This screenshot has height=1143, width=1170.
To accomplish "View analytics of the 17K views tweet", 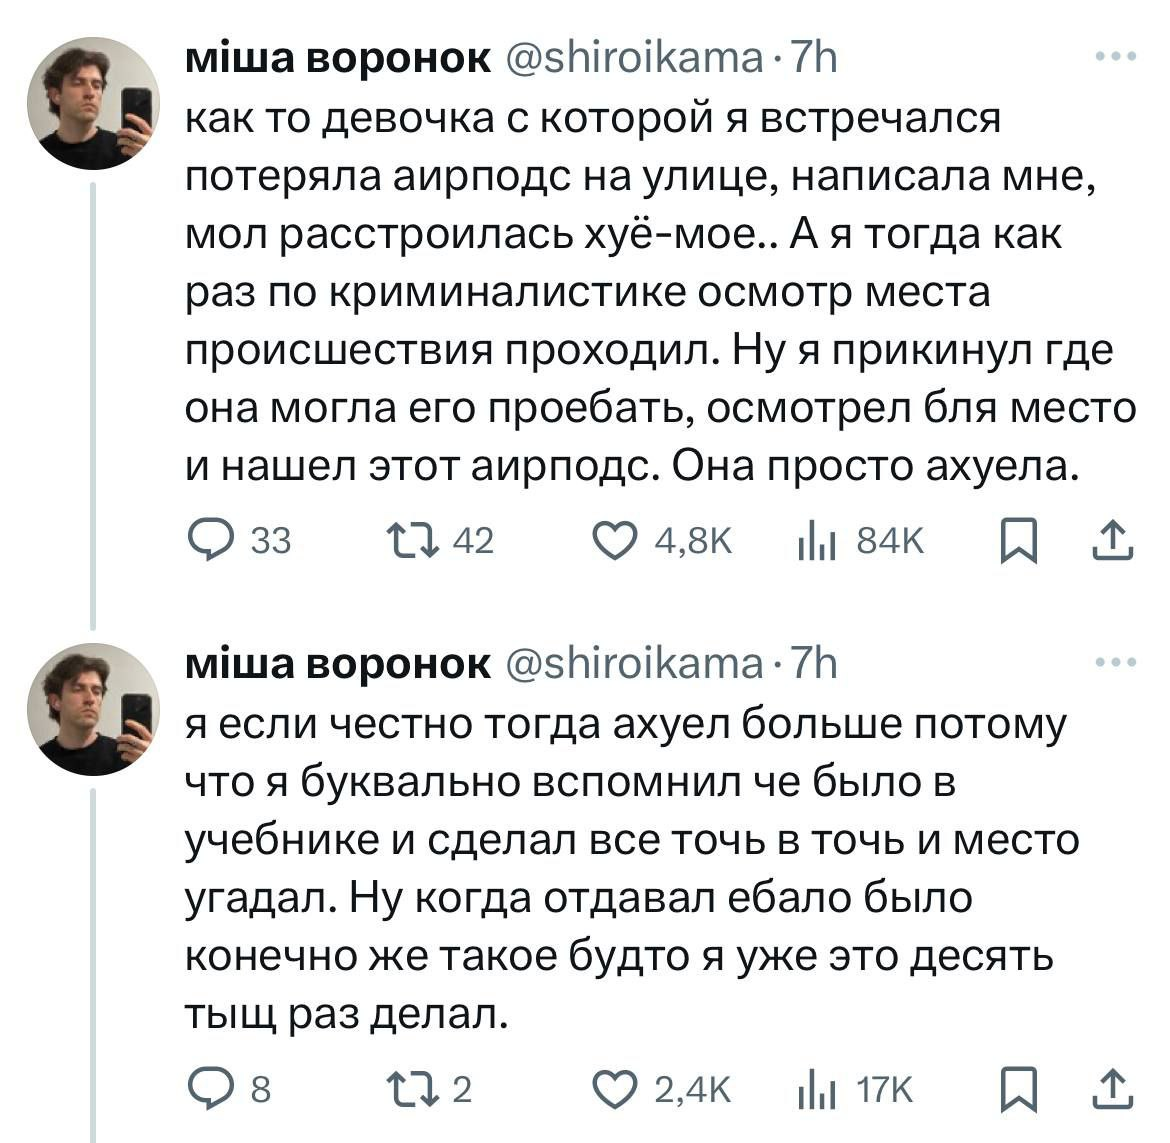I will tap(816, 1088).
